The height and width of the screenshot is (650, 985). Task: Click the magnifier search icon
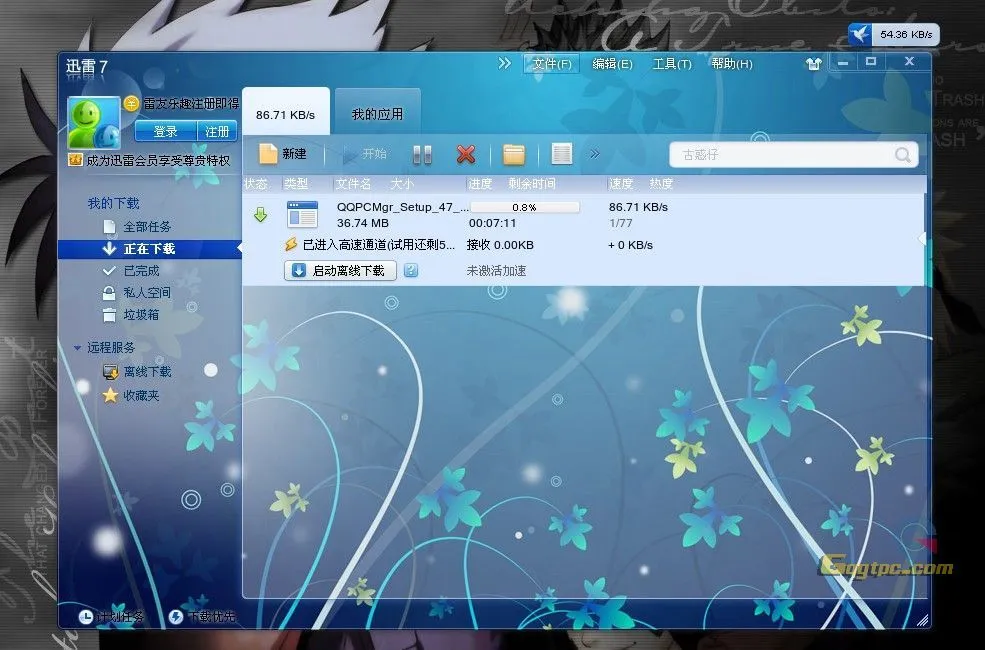click(x=903, y=155)
